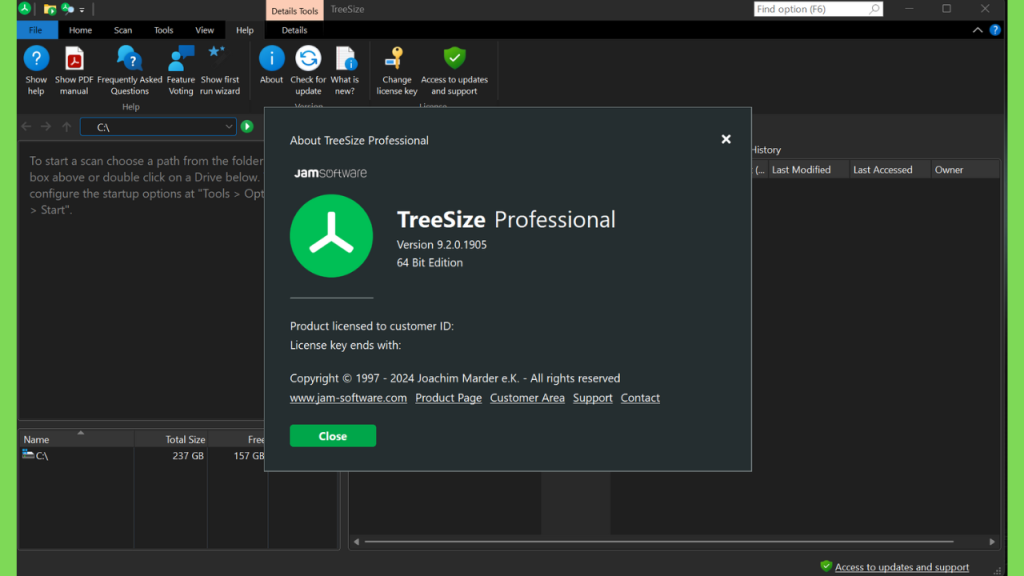
Task: Open the History tab
Action: tap(765, 150)
